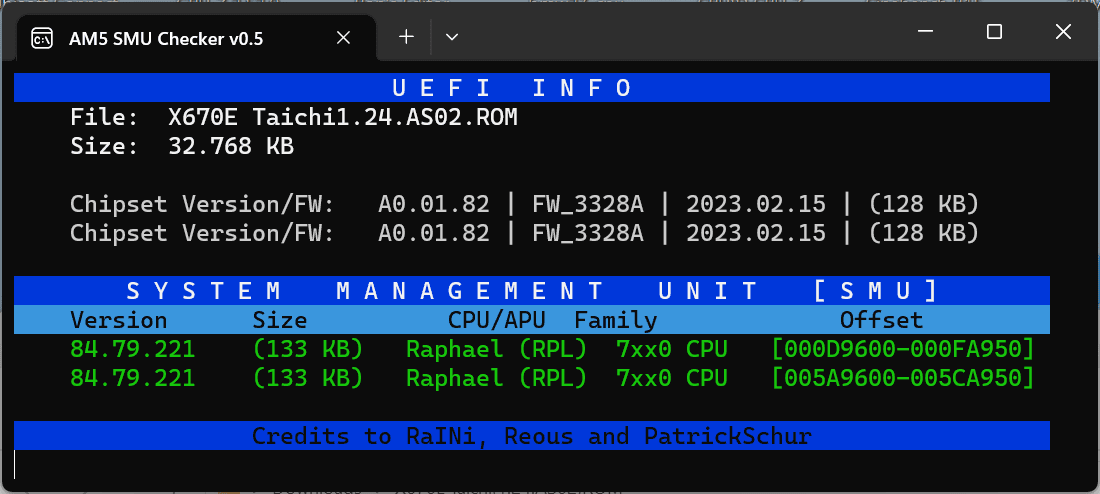Open a new terminal tab
1100x494 pixels.
pos(406,37)
